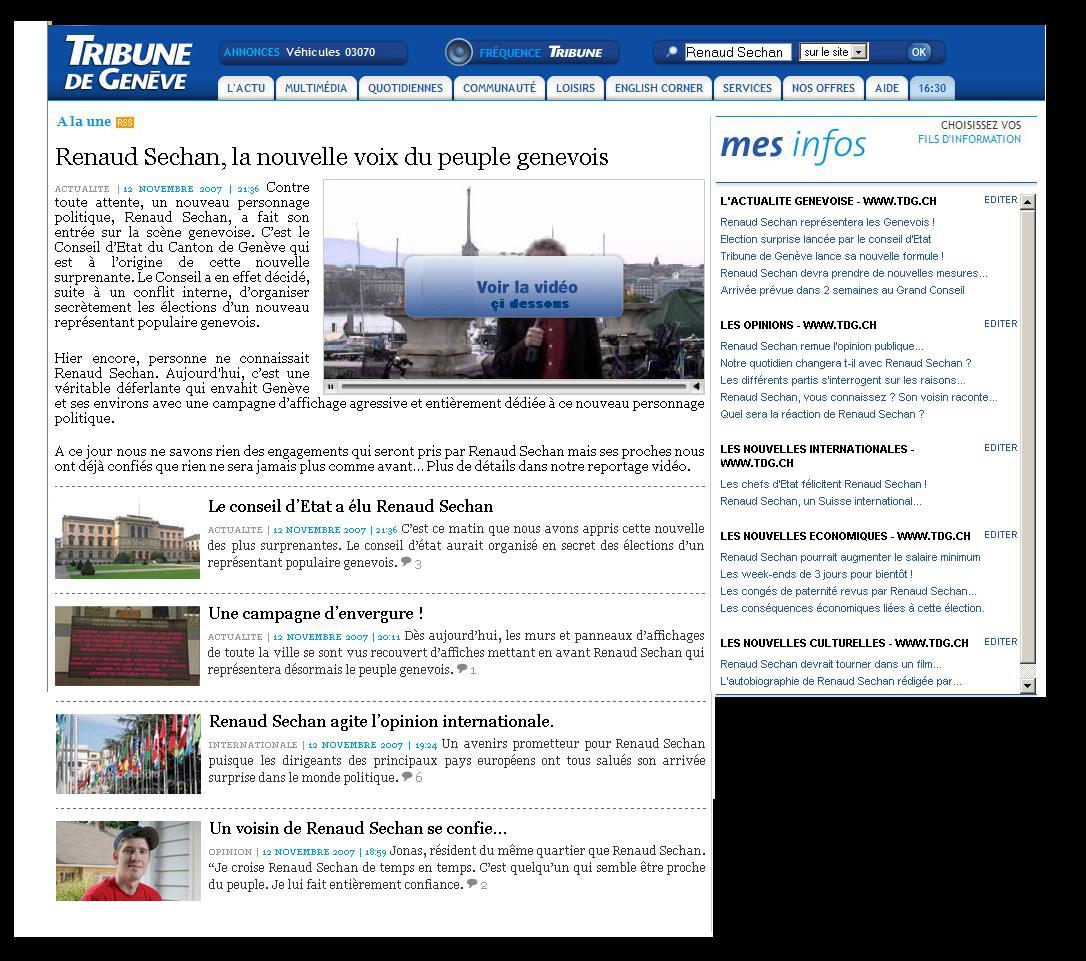Click the Fréquence Tribune radio icon

pos(458,52)
